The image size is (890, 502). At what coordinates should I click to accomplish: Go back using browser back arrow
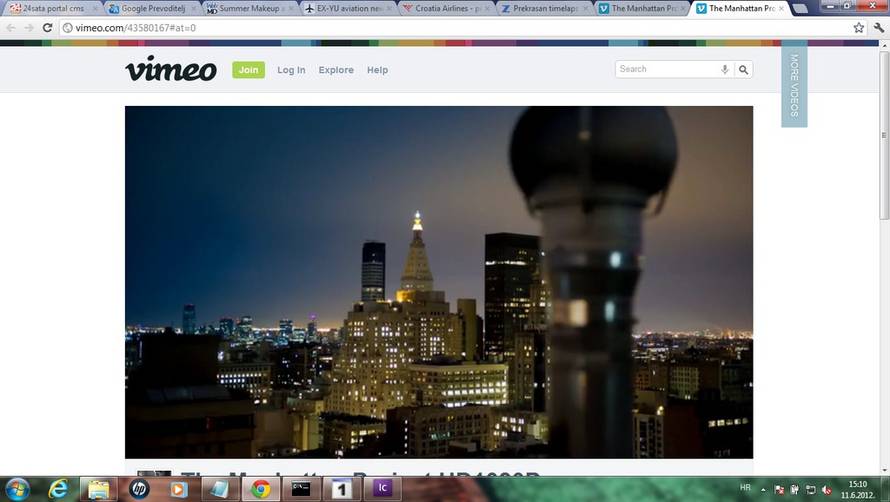coord(11,27)
